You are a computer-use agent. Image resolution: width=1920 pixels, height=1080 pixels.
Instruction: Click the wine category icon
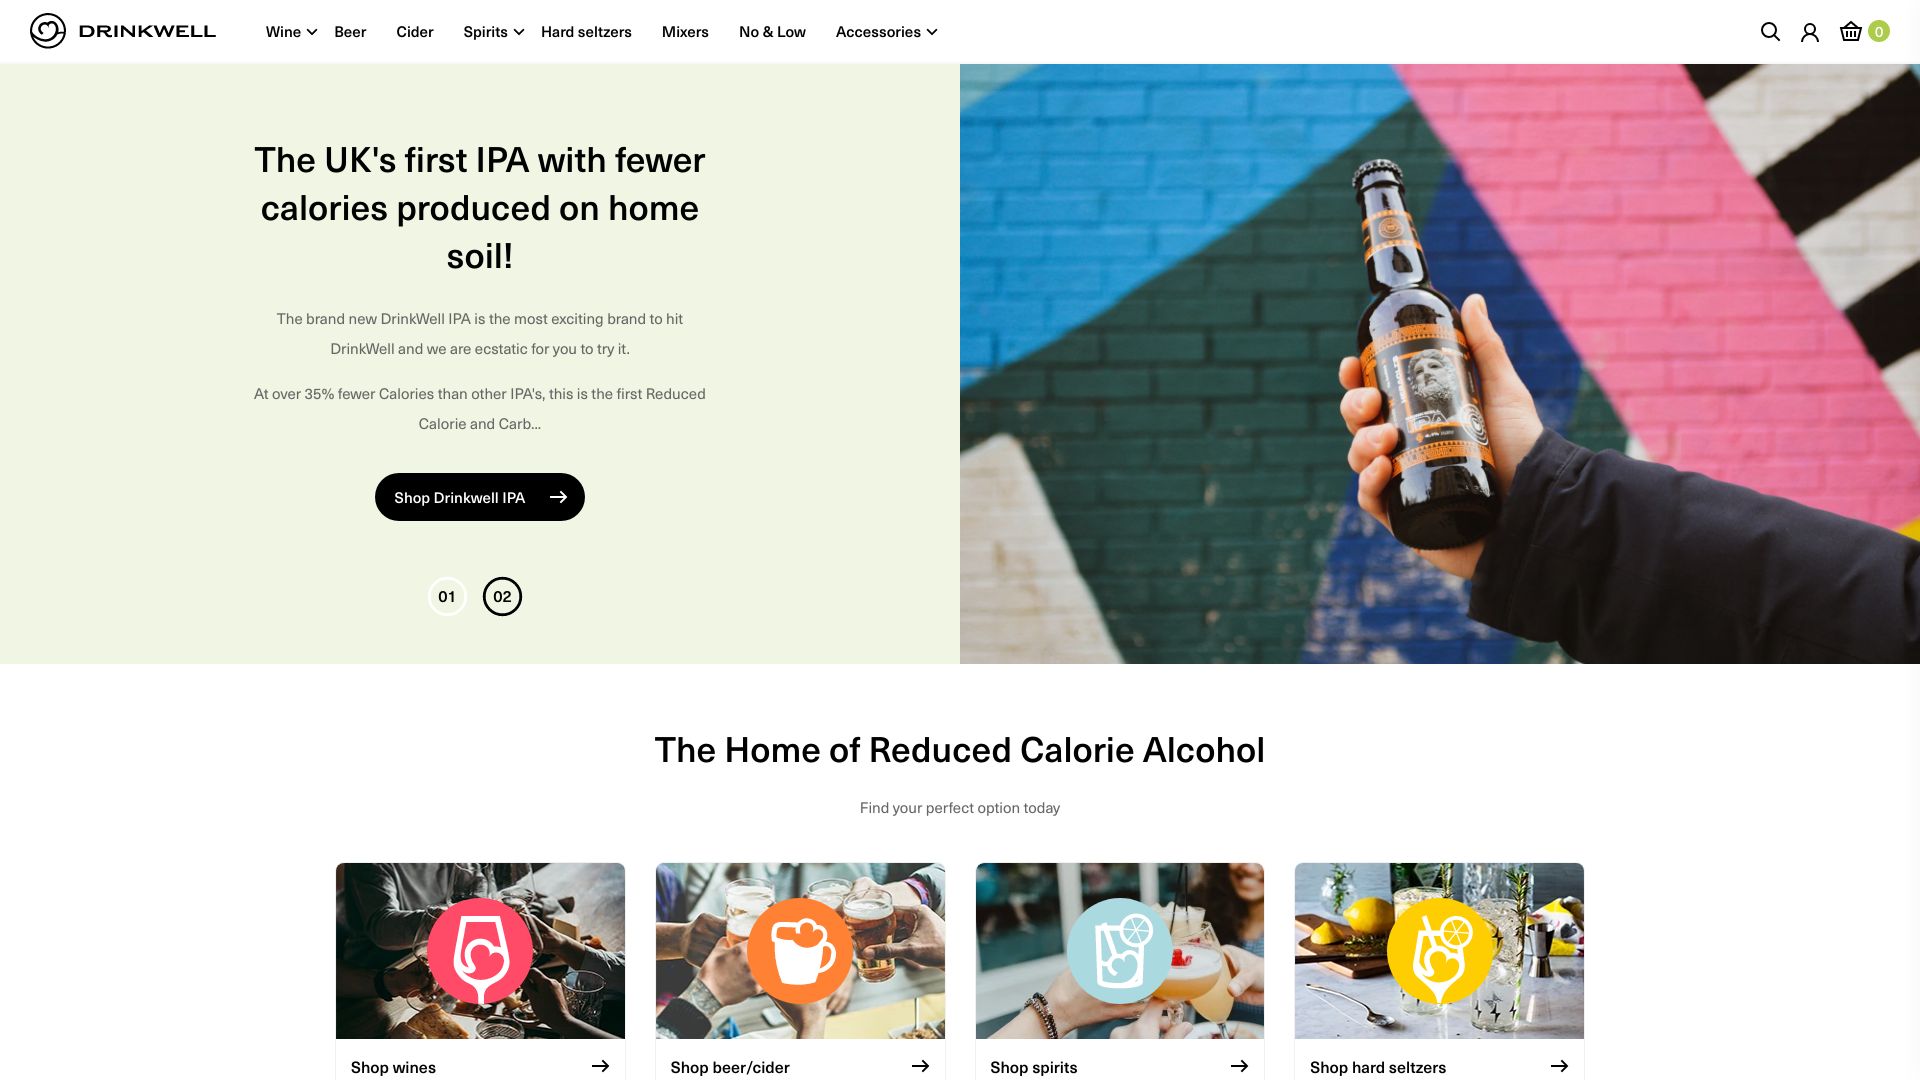tap(480, 949)
